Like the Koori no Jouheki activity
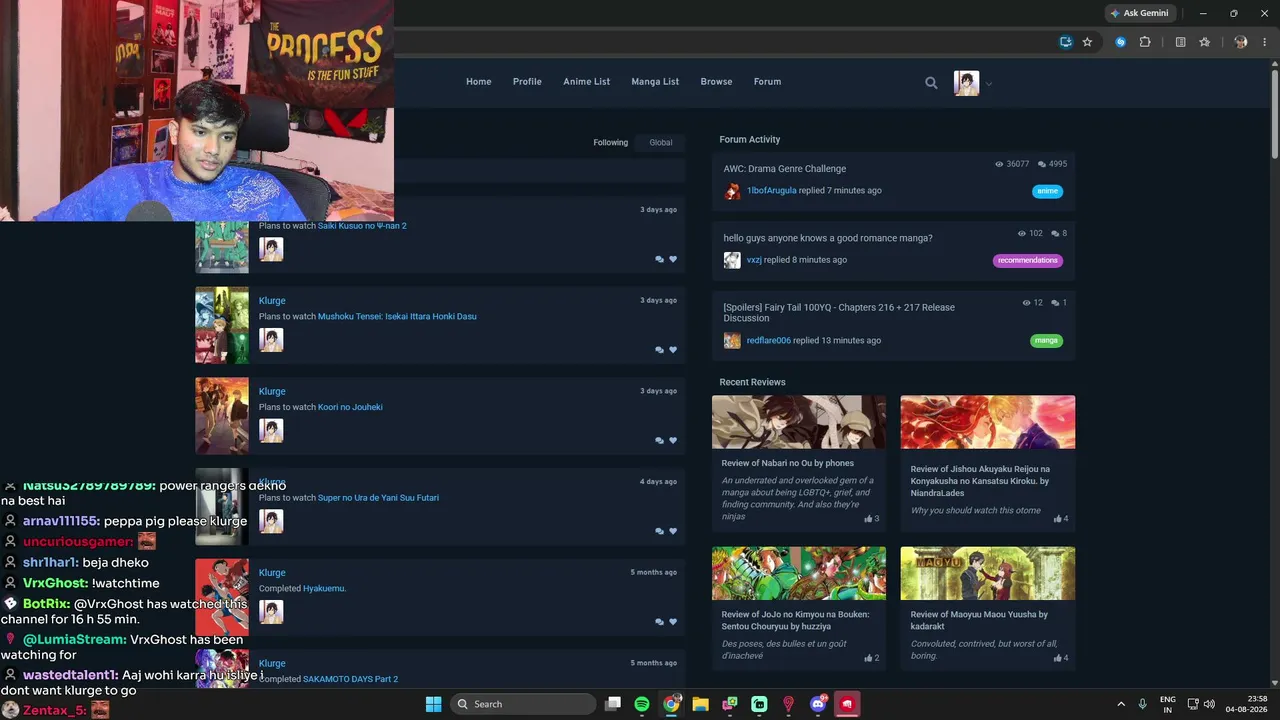Image resolution: width=1280 pixels, height=720 pixels. (673, 440)
